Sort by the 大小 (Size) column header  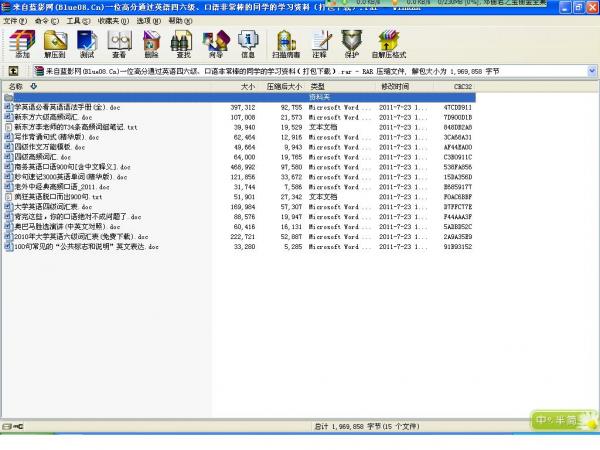[248, 86]
